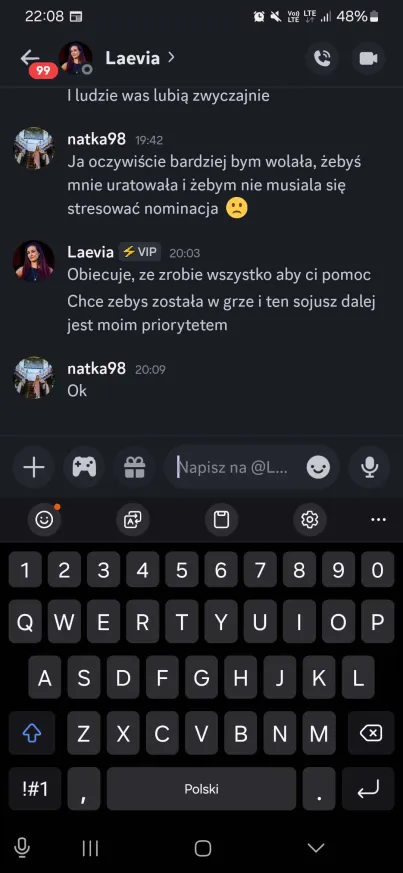The image size is (403, 873).
Task: Tap the game controller apps icon
Action: click(x=84, y=468)
